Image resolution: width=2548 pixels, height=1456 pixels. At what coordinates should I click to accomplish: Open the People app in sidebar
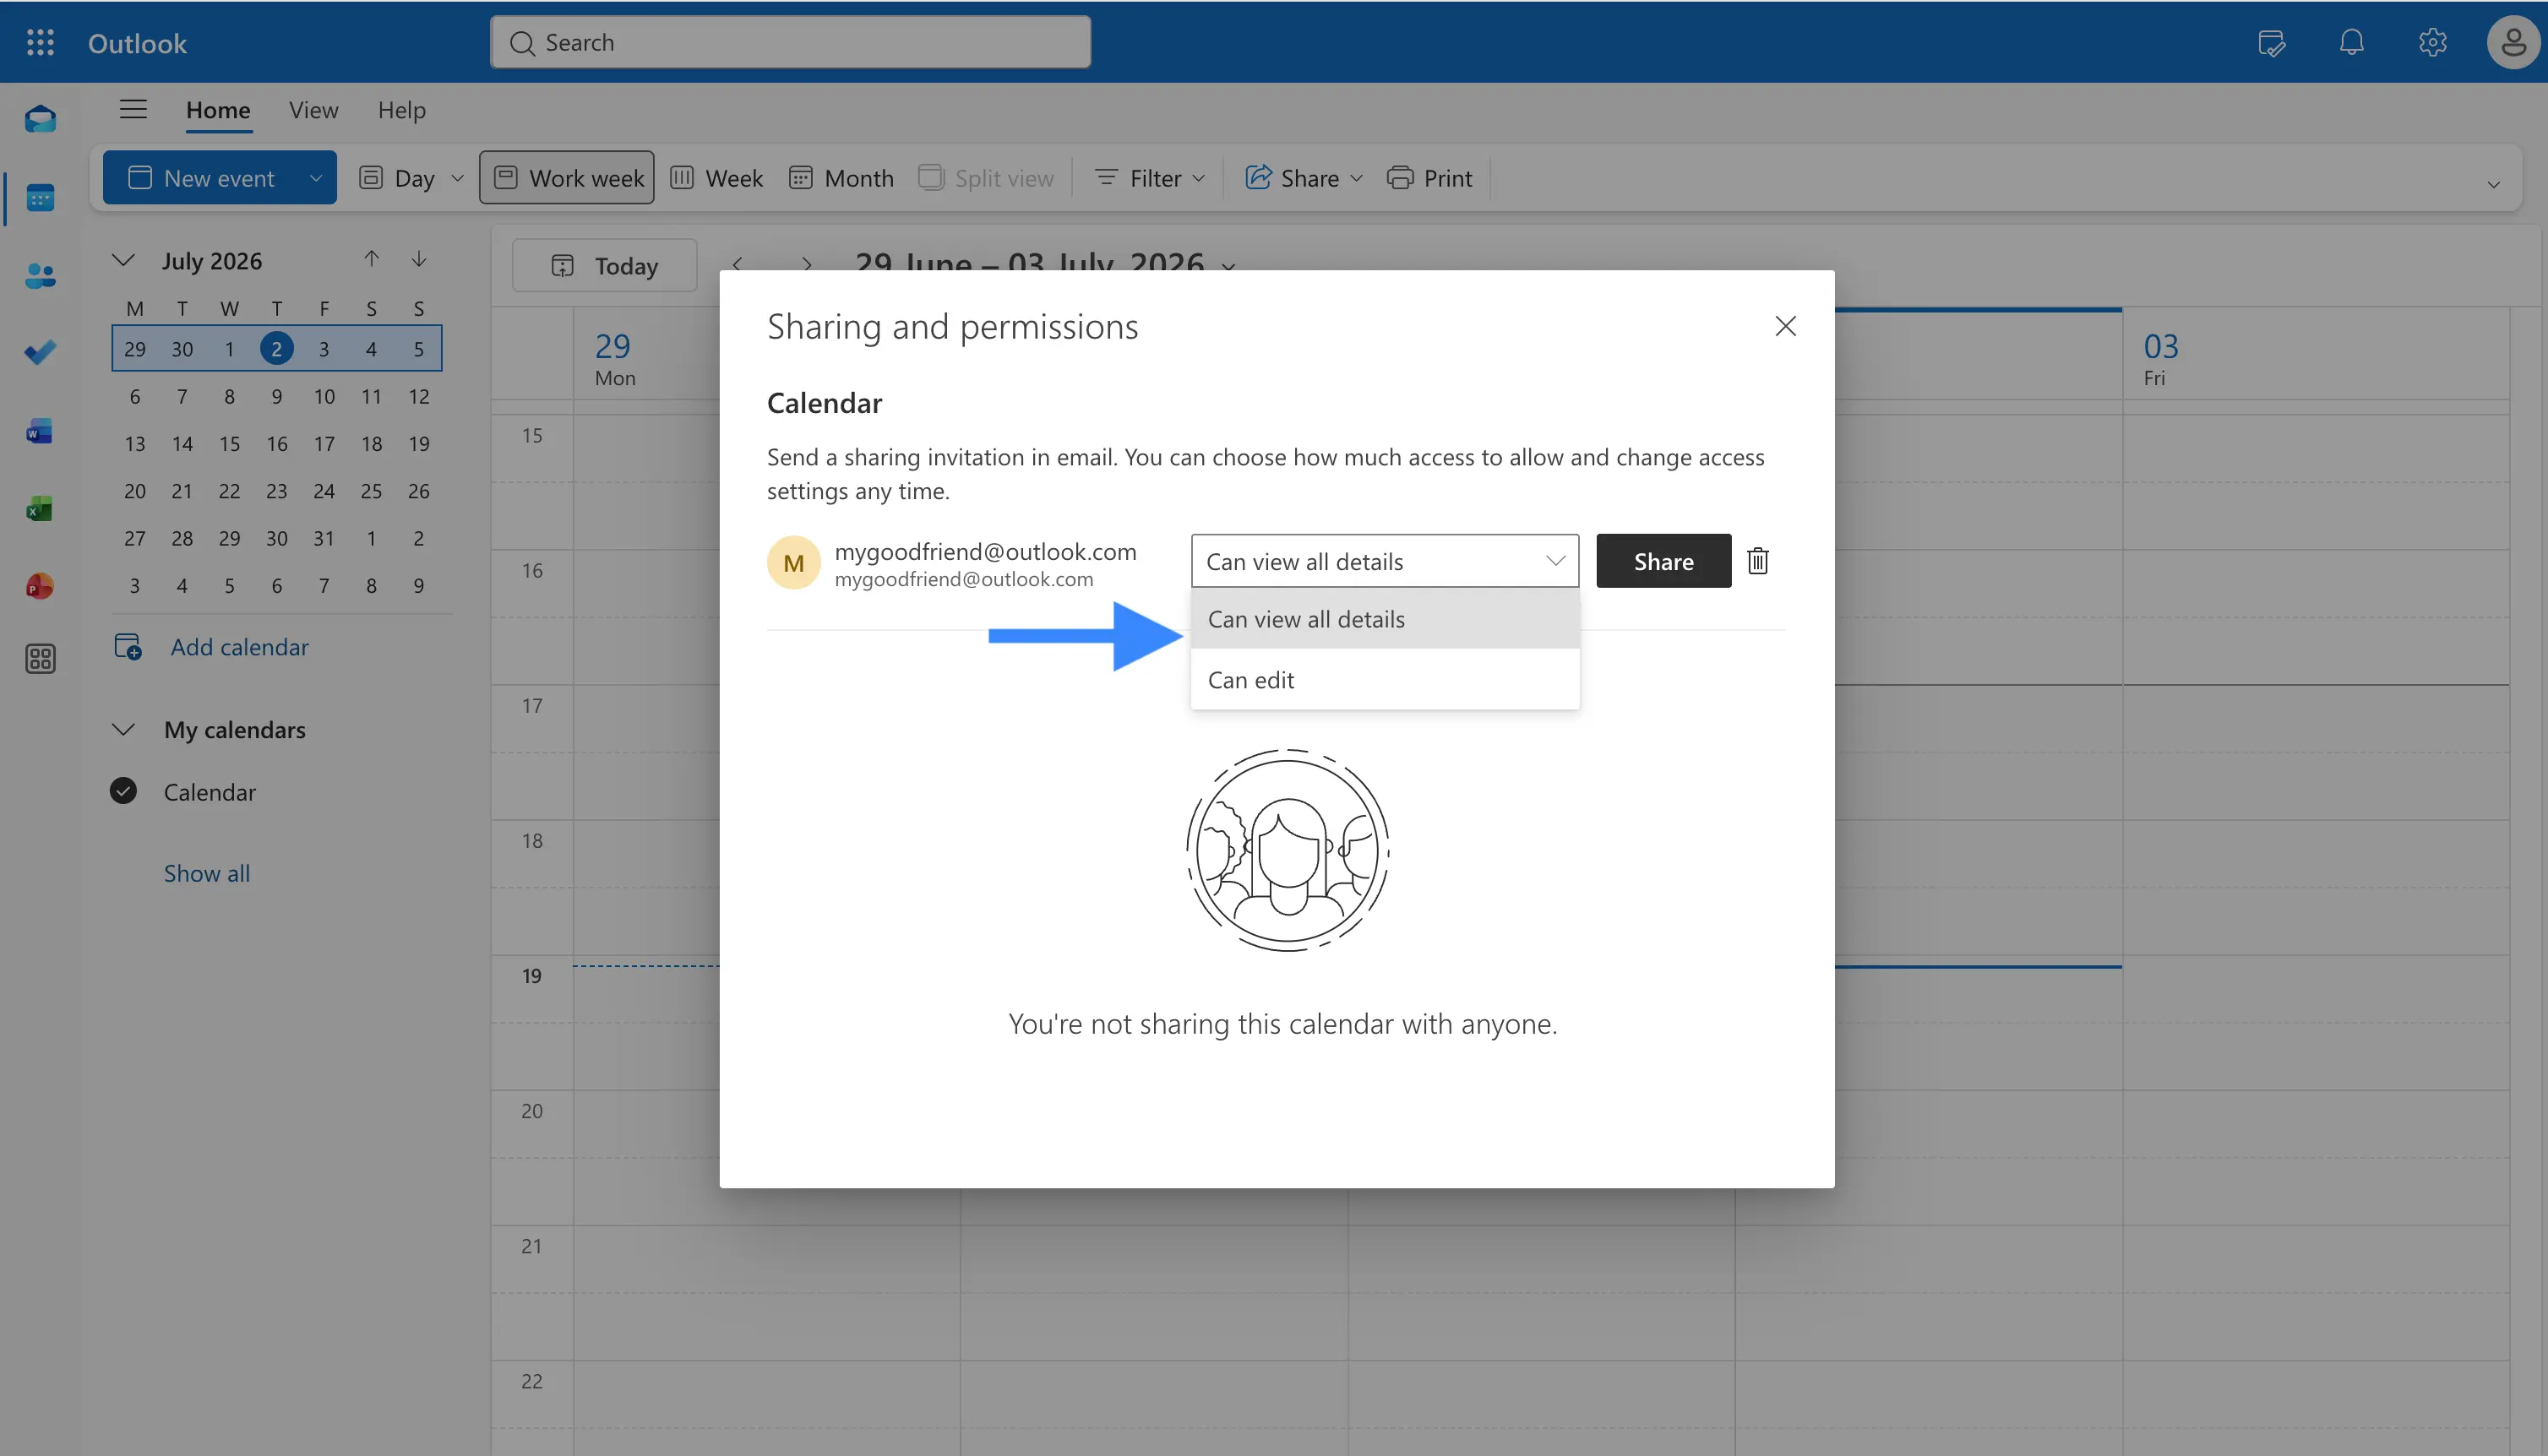[40, 275]
